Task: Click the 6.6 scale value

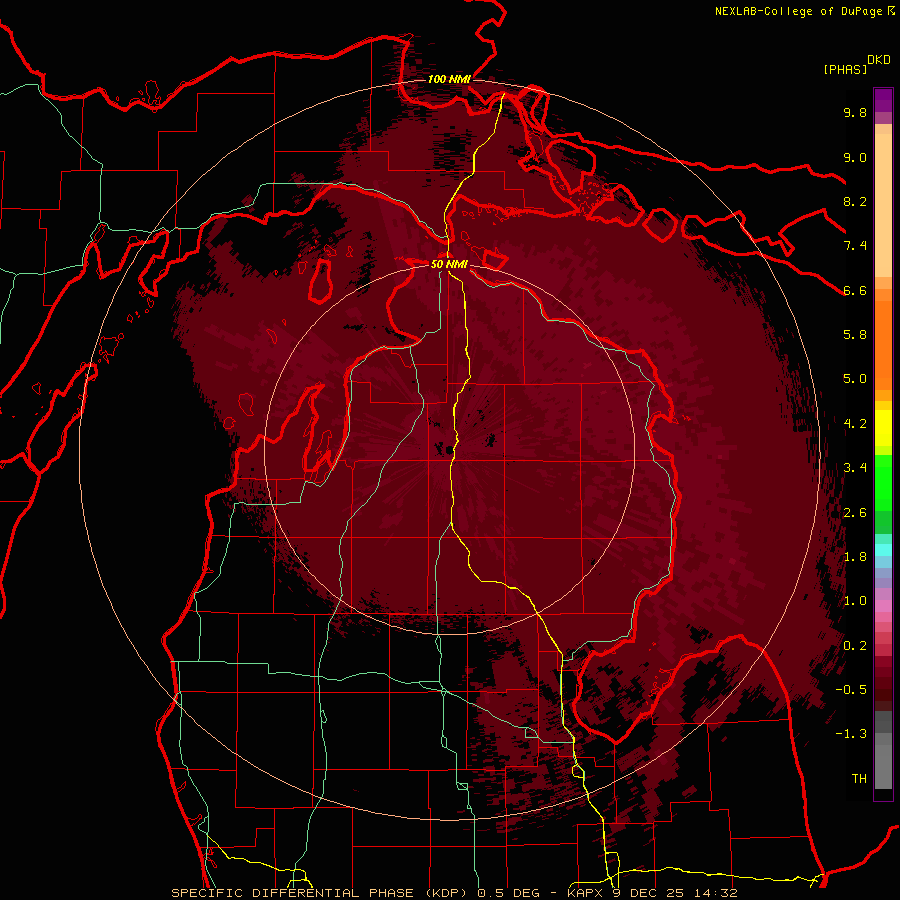Action: coord(855,290)
